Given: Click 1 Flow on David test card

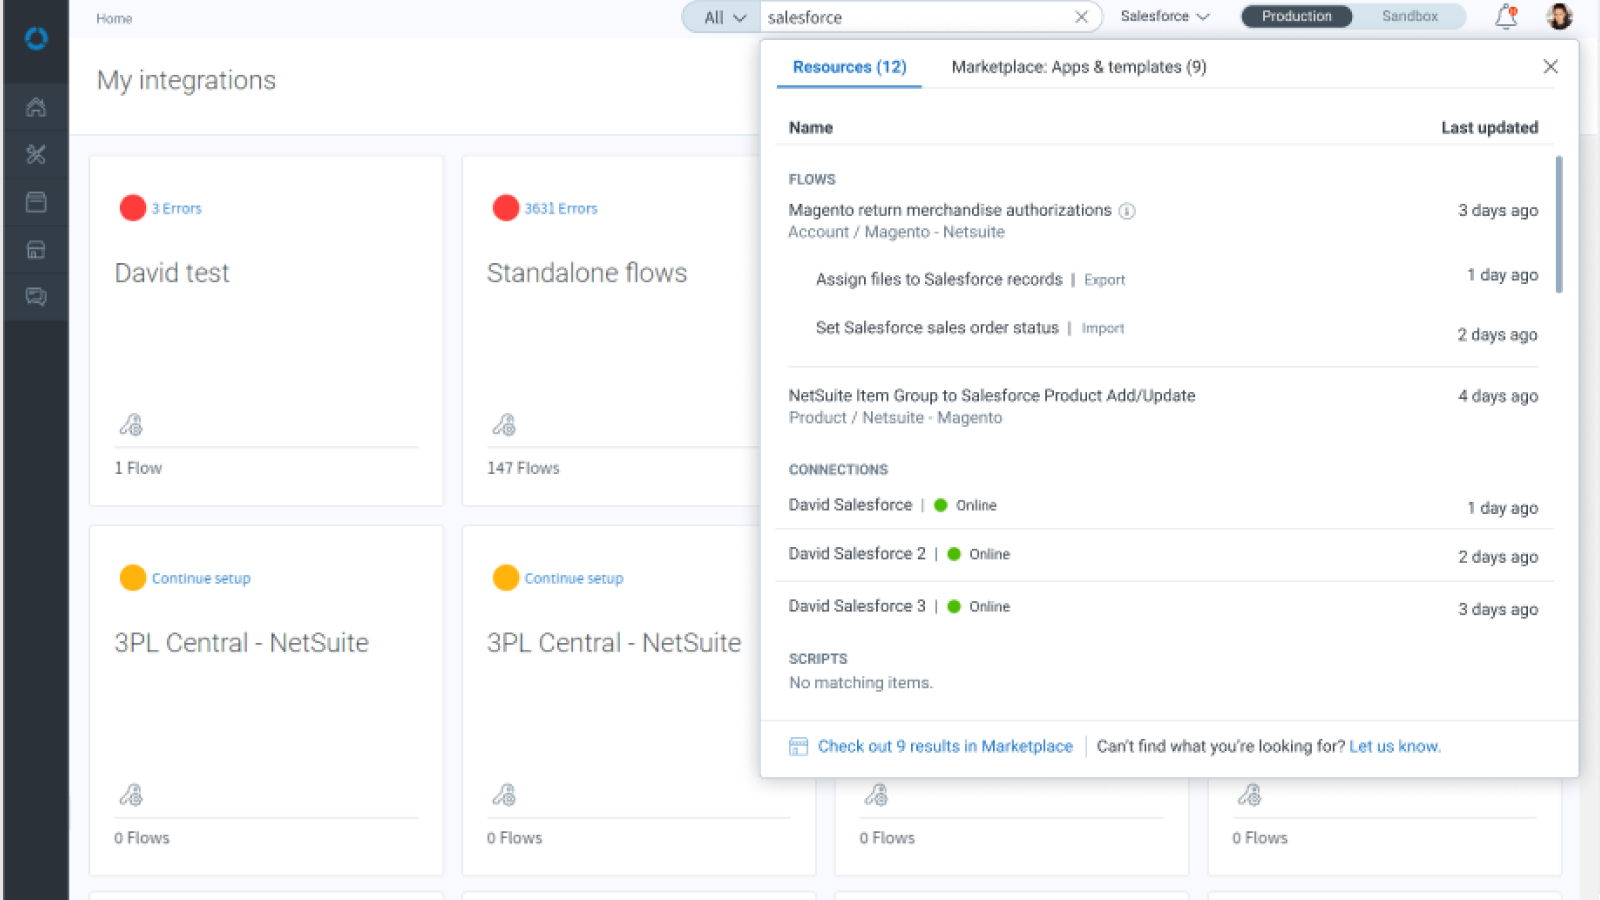Looking at the screenshot, I should [x=138, y=468].
